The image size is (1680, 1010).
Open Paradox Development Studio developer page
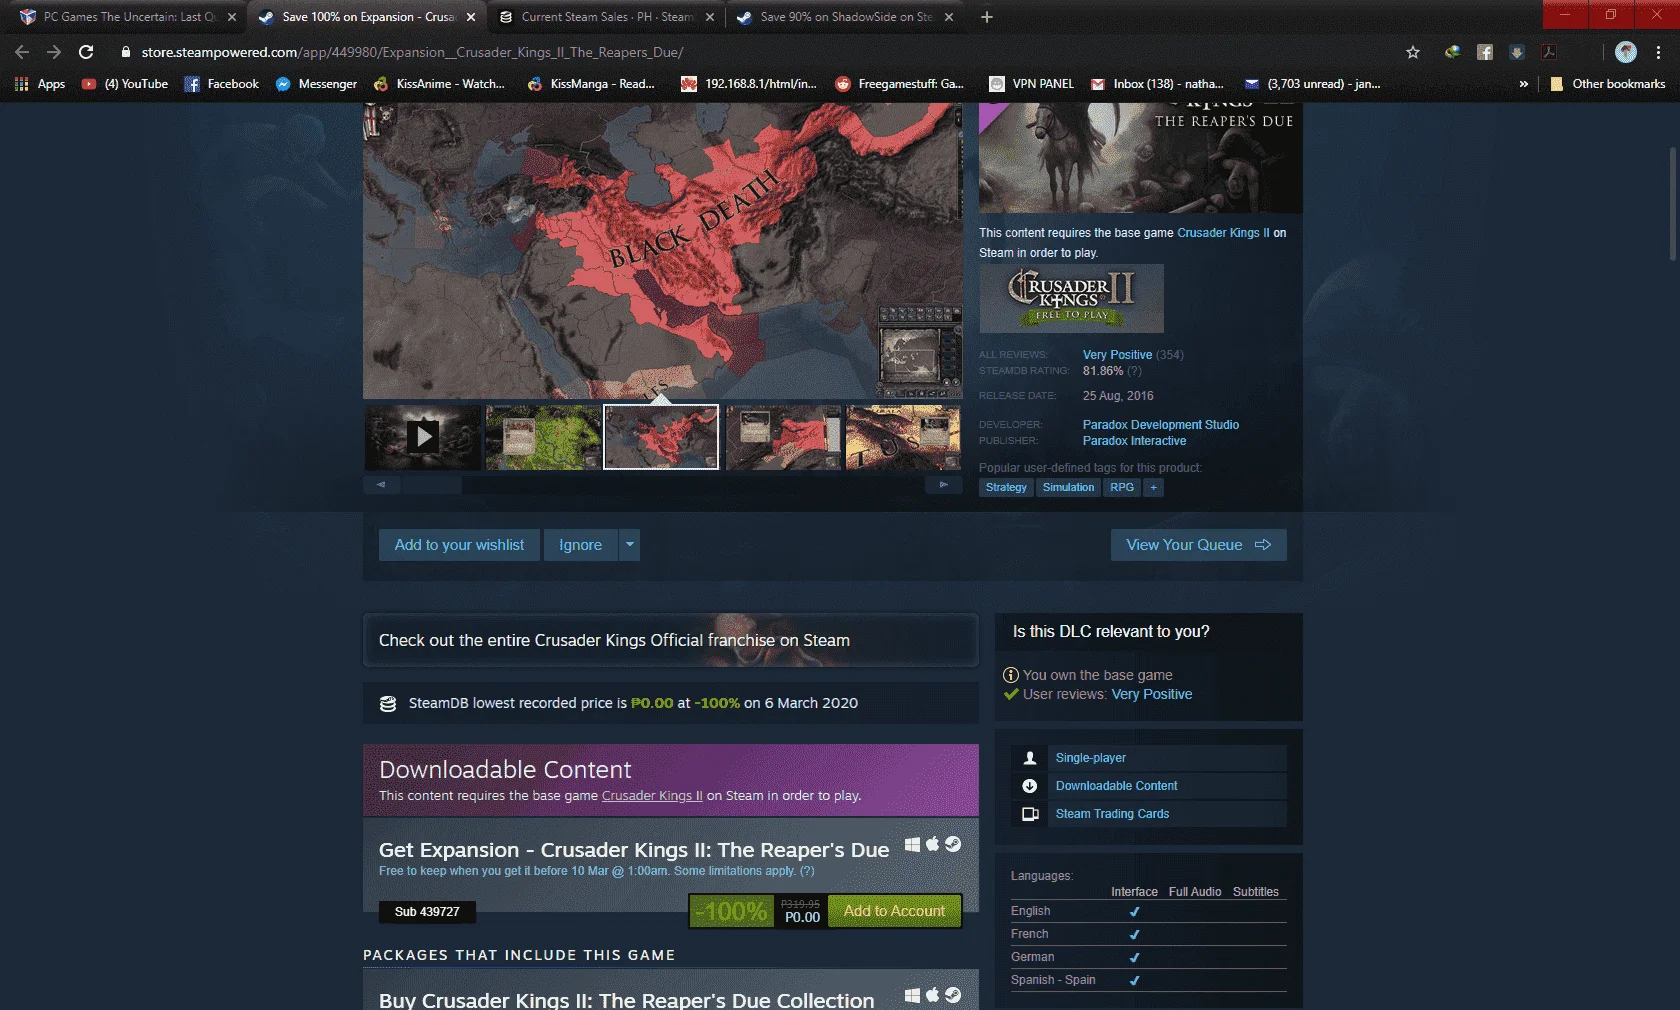click(1160, 425)
